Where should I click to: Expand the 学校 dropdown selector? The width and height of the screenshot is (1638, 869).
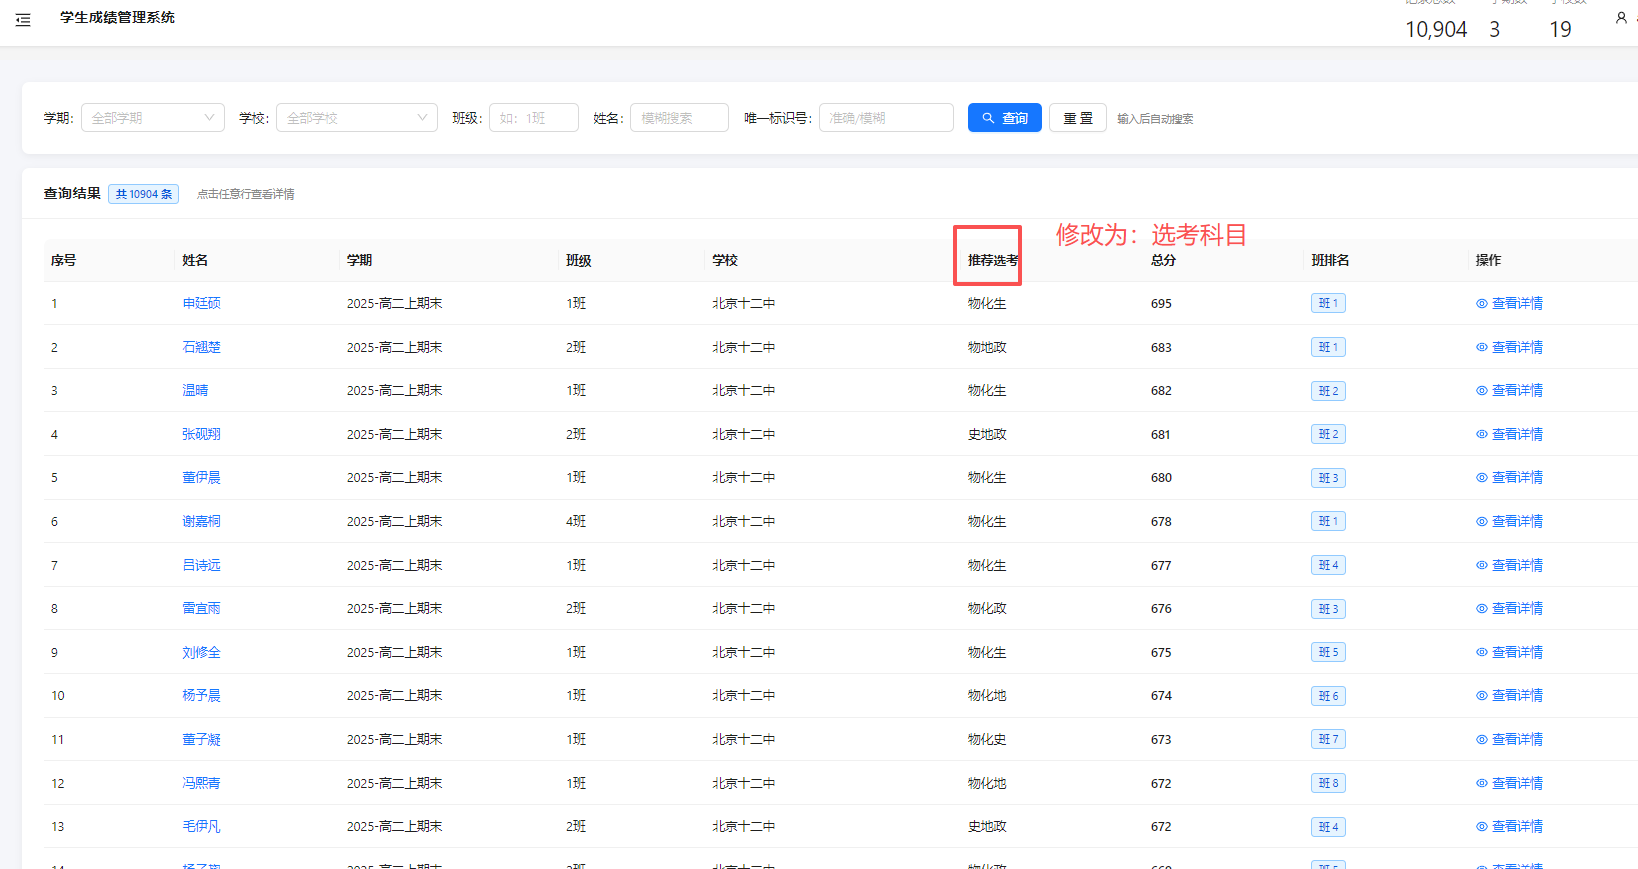click(356, 118)
